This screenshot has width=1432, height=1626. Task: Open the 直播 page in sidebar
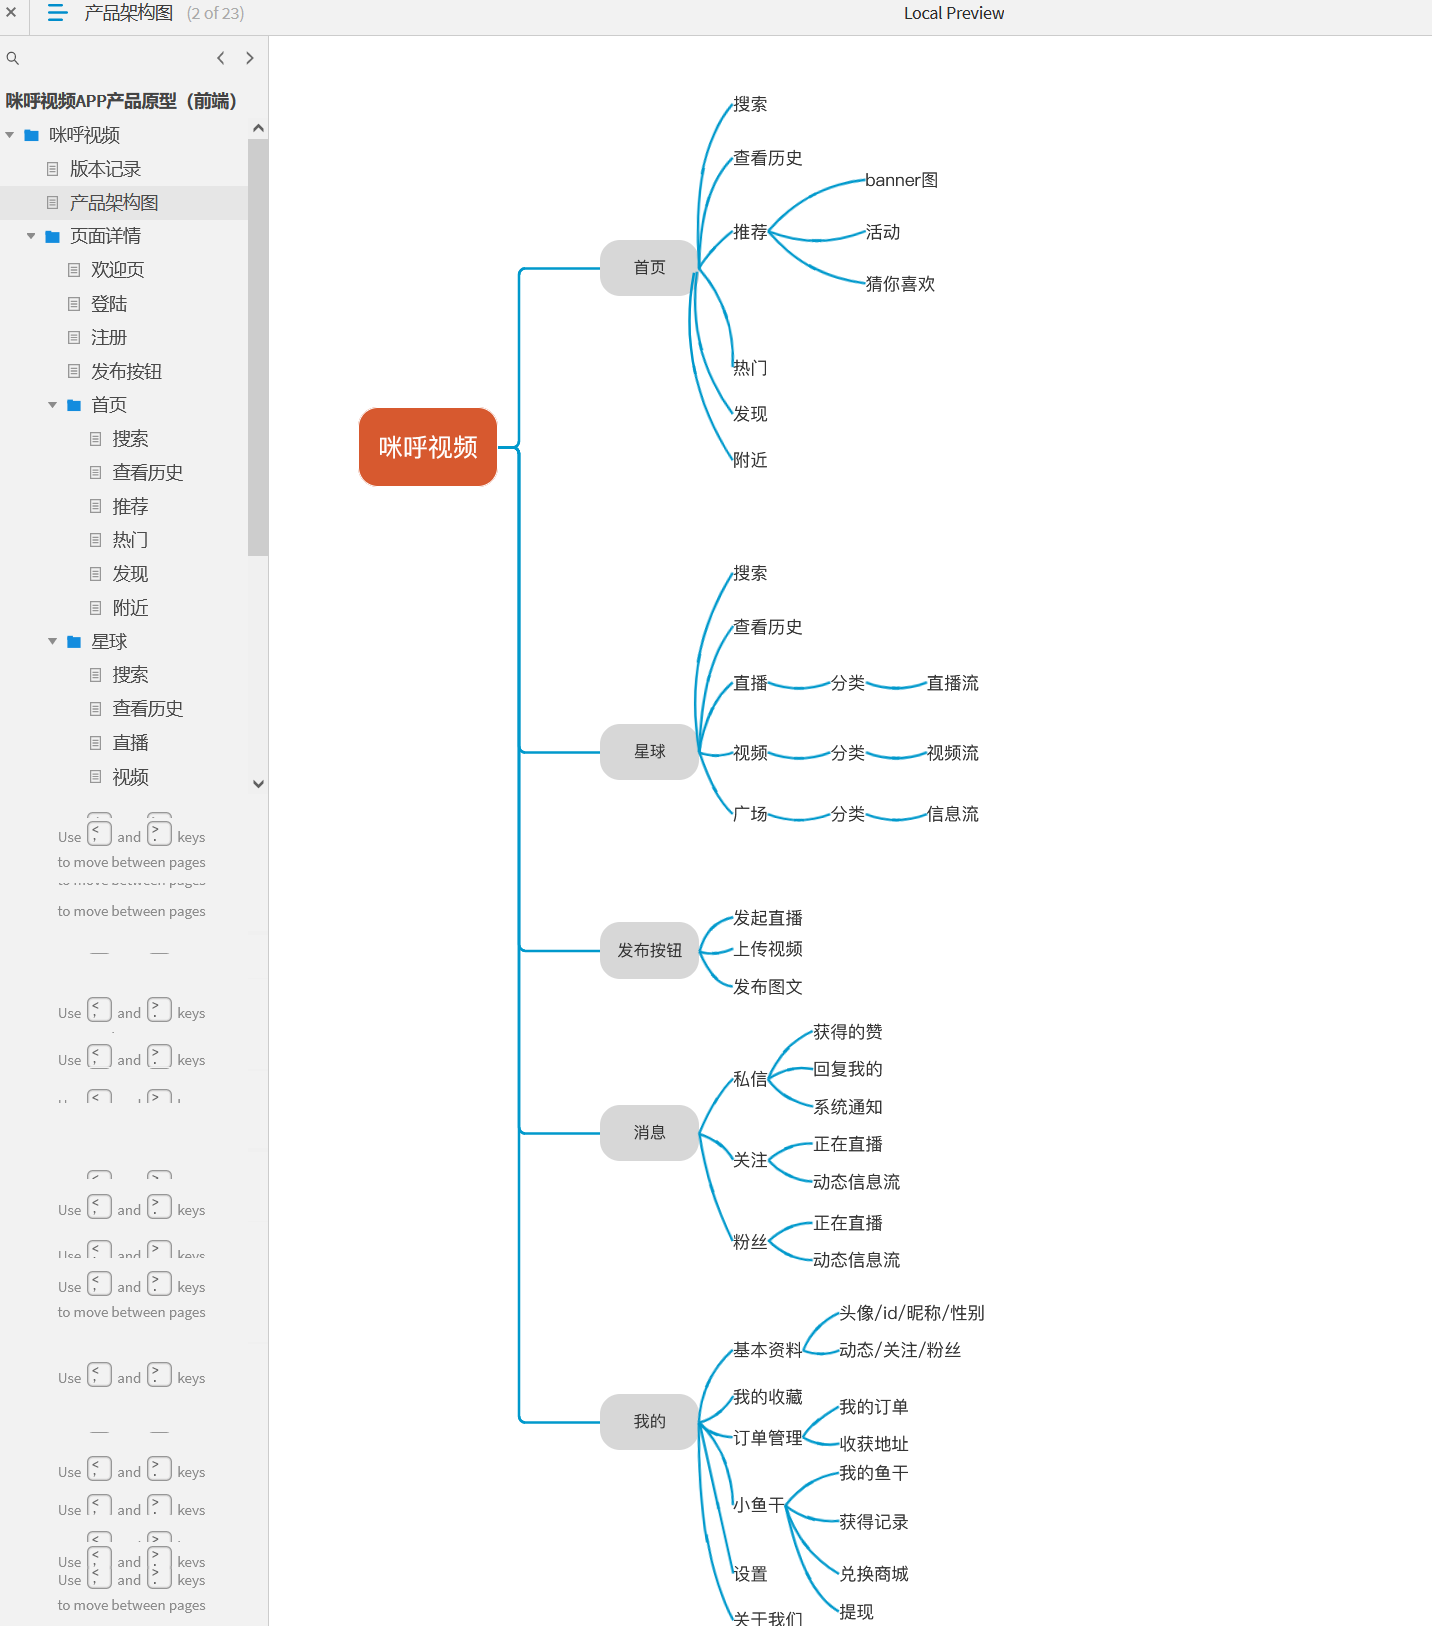coord(130,743)
